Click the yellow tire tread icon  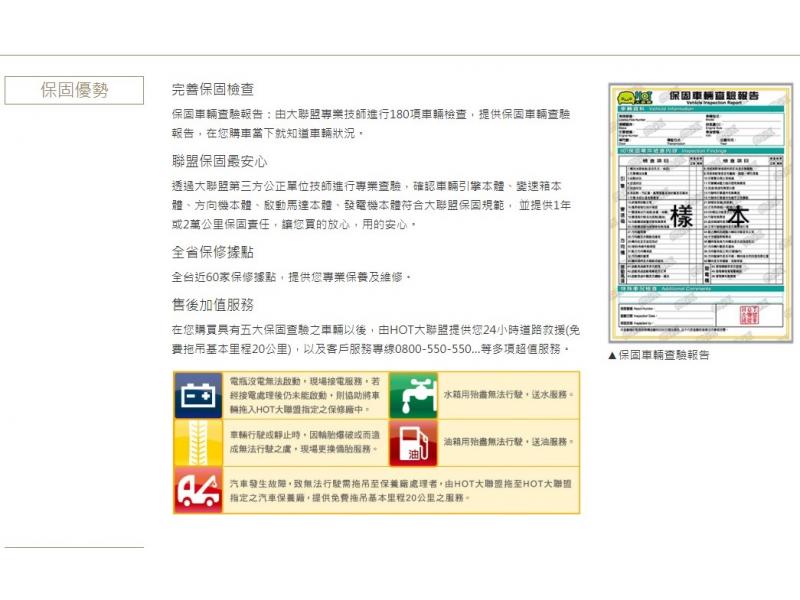199,442
